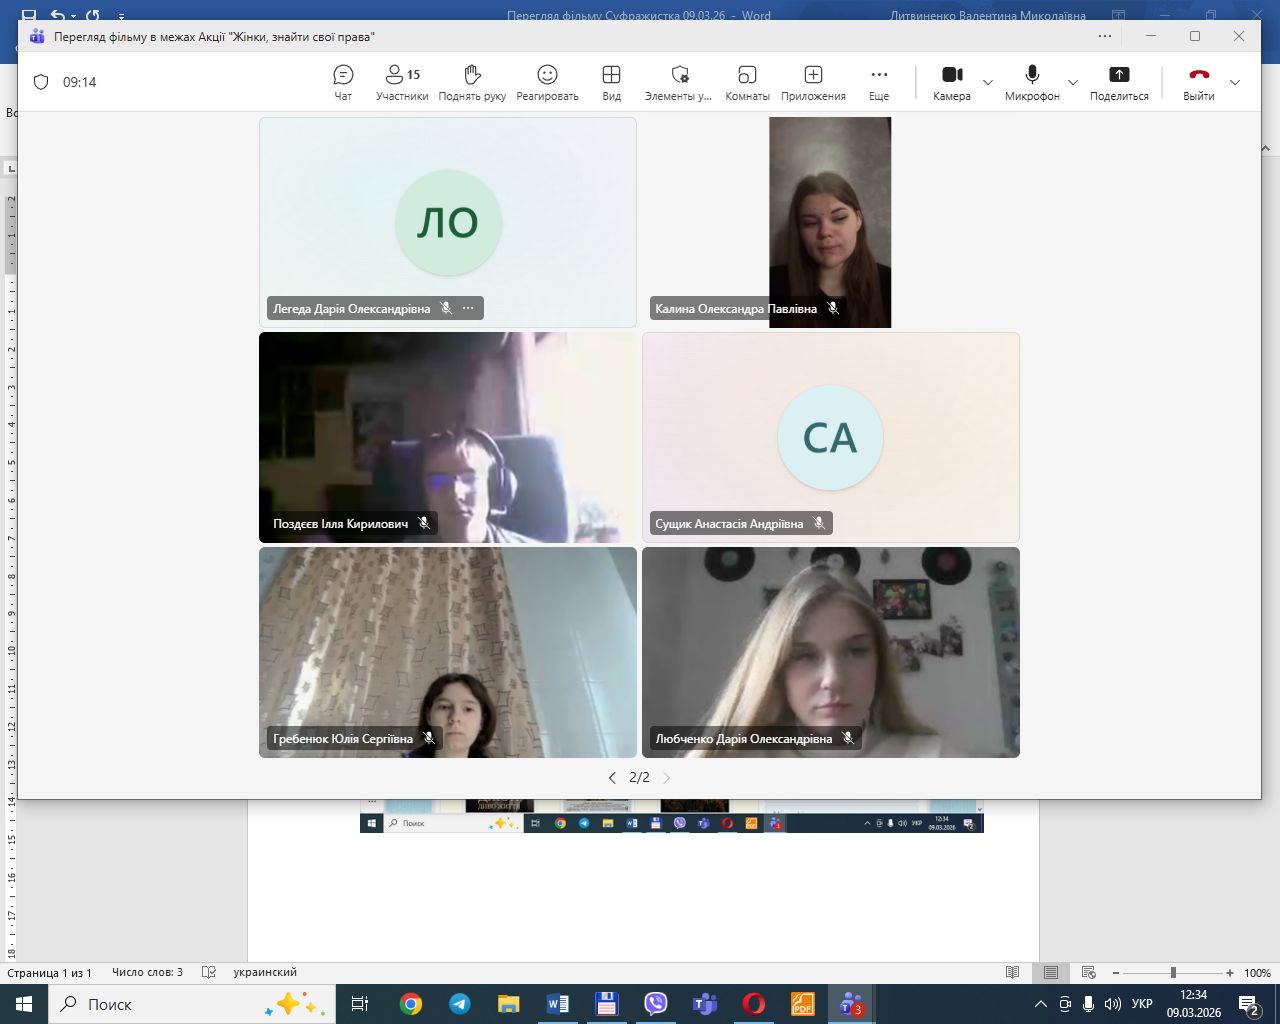This screenshot has height=1024, width=1280.
Task: Go to the previous page of participants
Action: (x=612, y=777)
